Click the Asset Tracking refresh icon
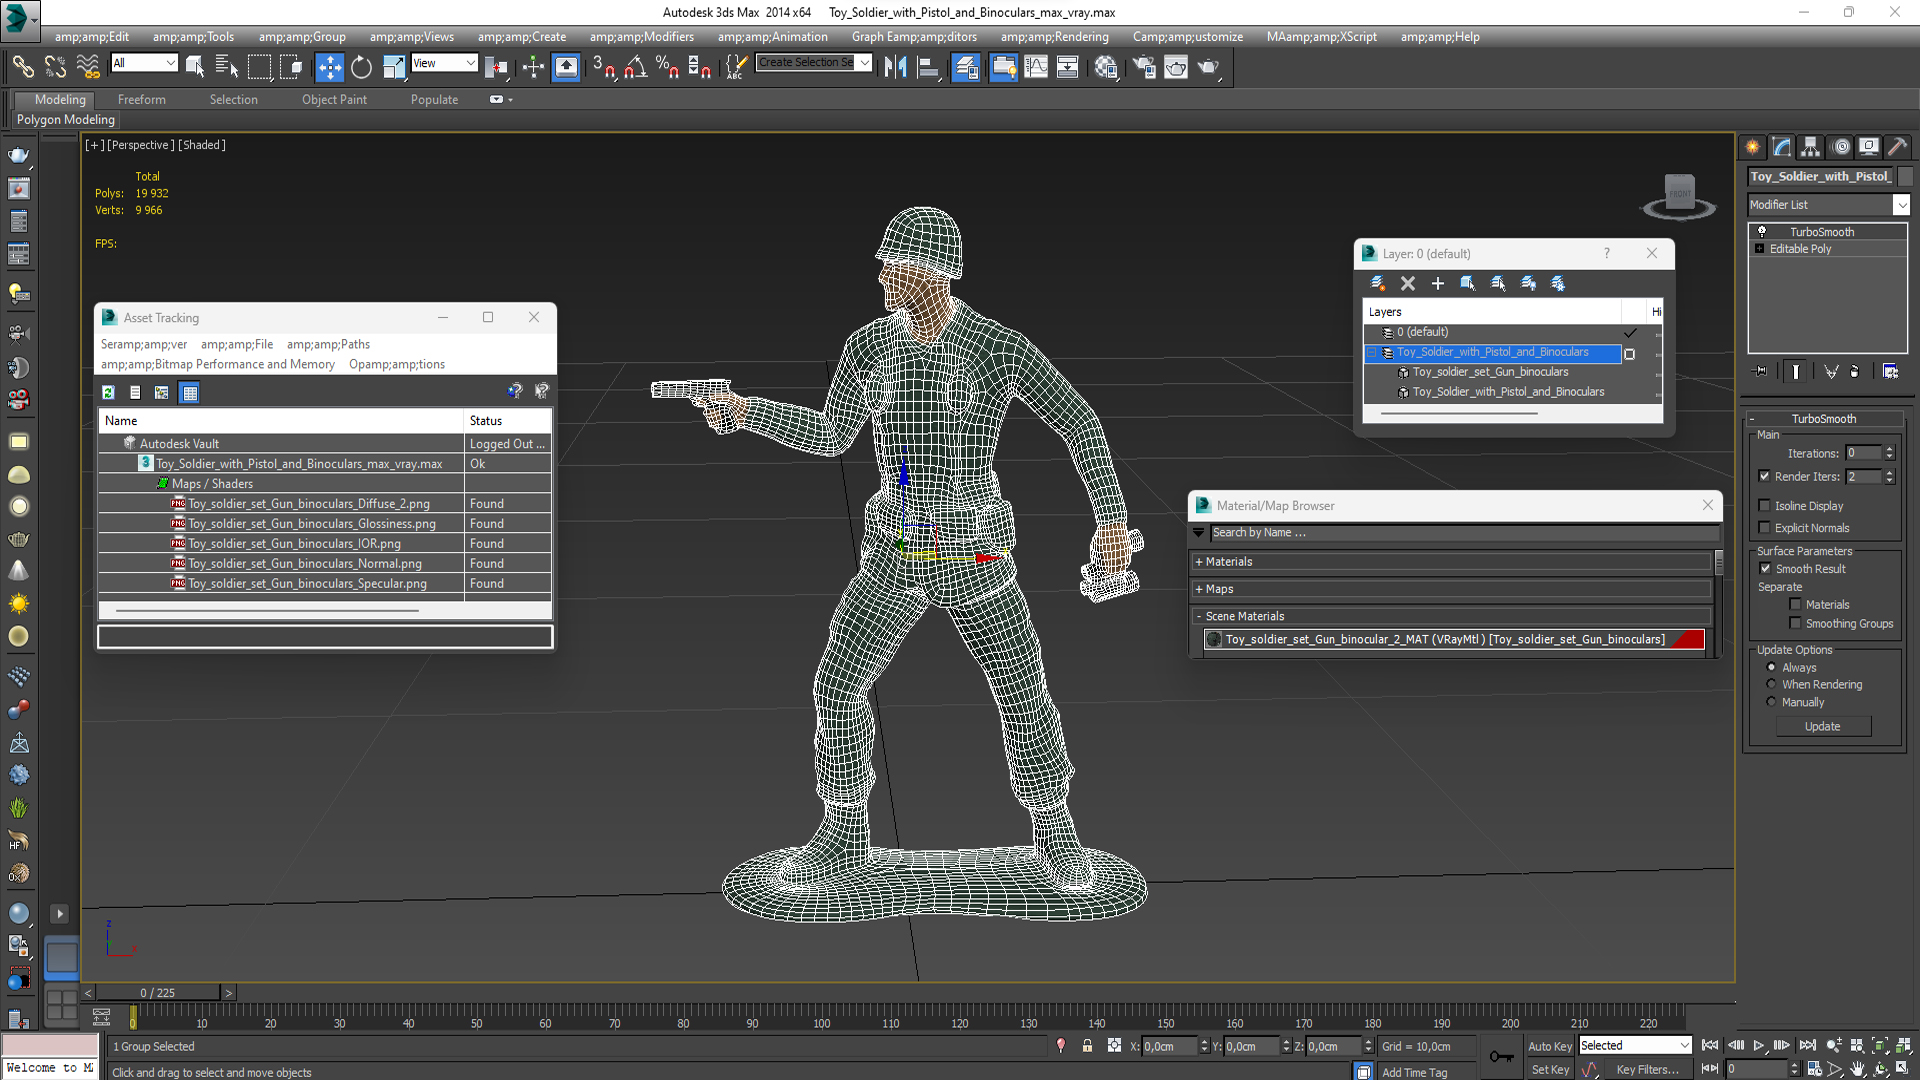The width and height of the screenshot is (1920, 1080). (109, 392)
